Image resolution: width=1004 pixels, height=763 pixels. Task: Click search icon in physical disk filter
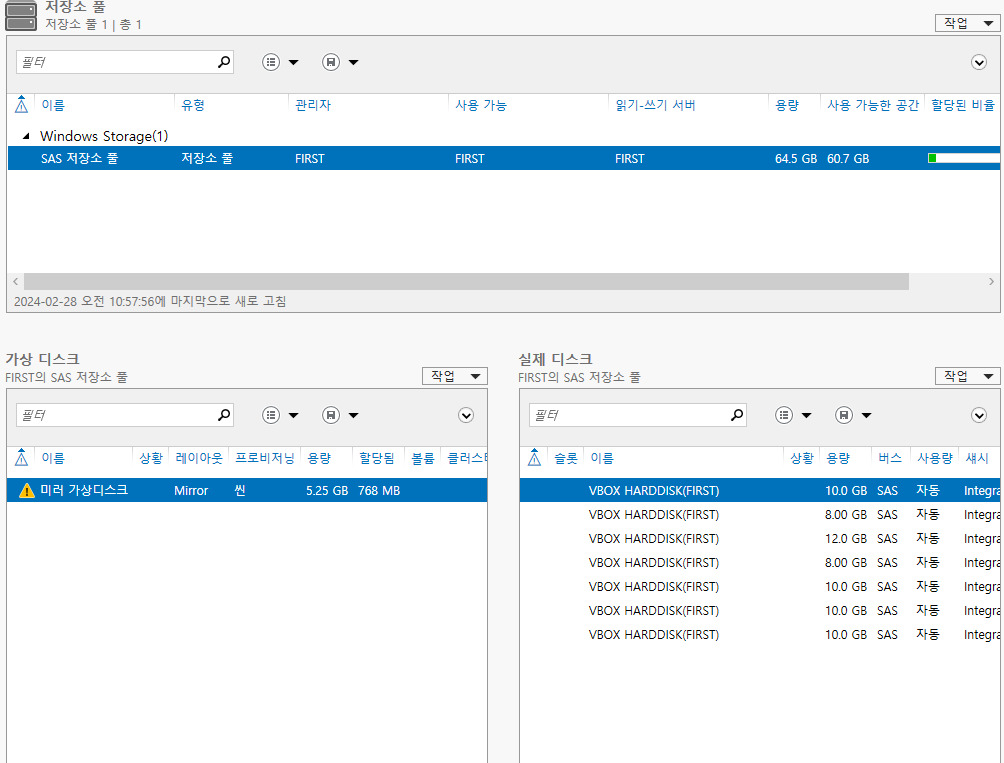pos(737,415)
